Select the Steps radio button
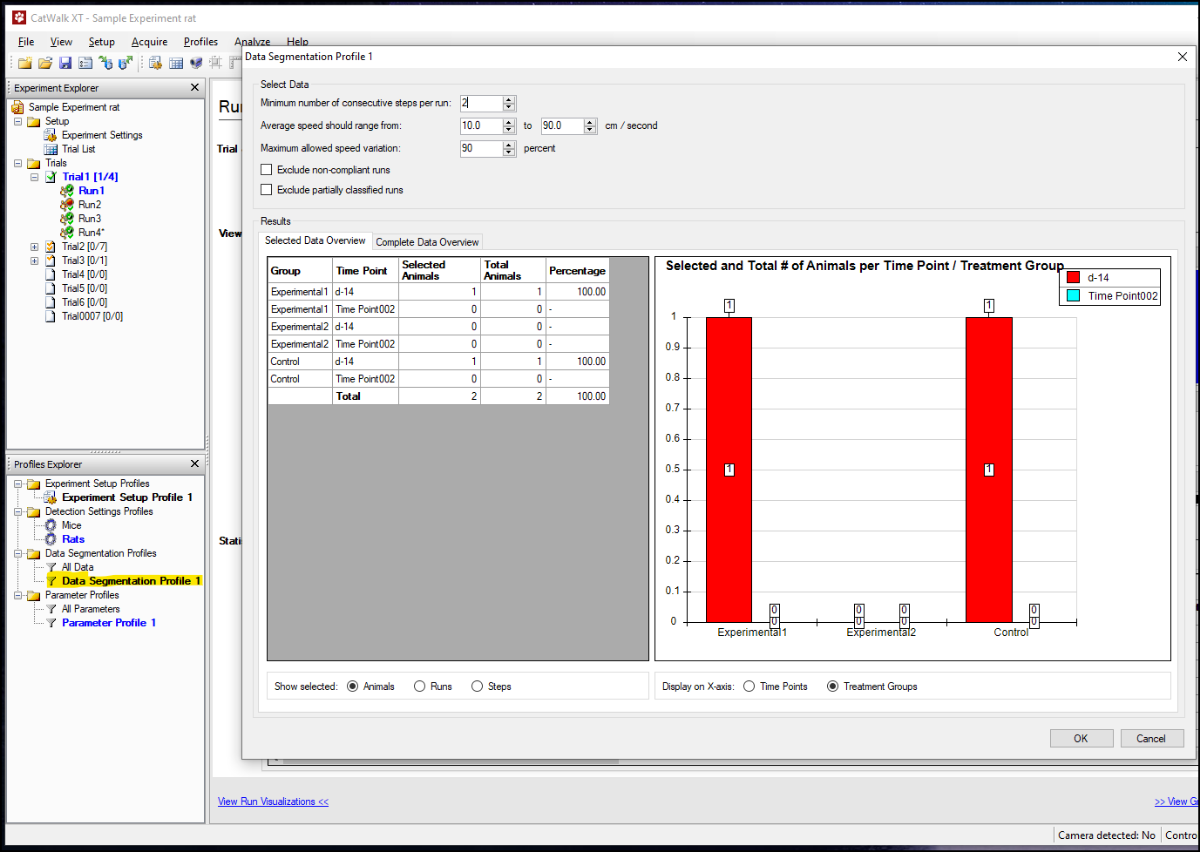The image size is (1200, 852). (477, 686)
